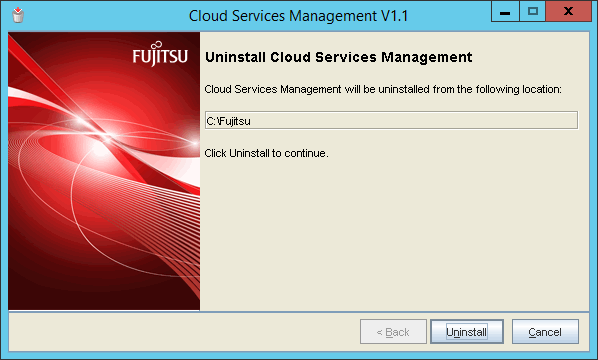
Task: Click the bright light flare in the banner artwork
Action: tap(101, 133)
